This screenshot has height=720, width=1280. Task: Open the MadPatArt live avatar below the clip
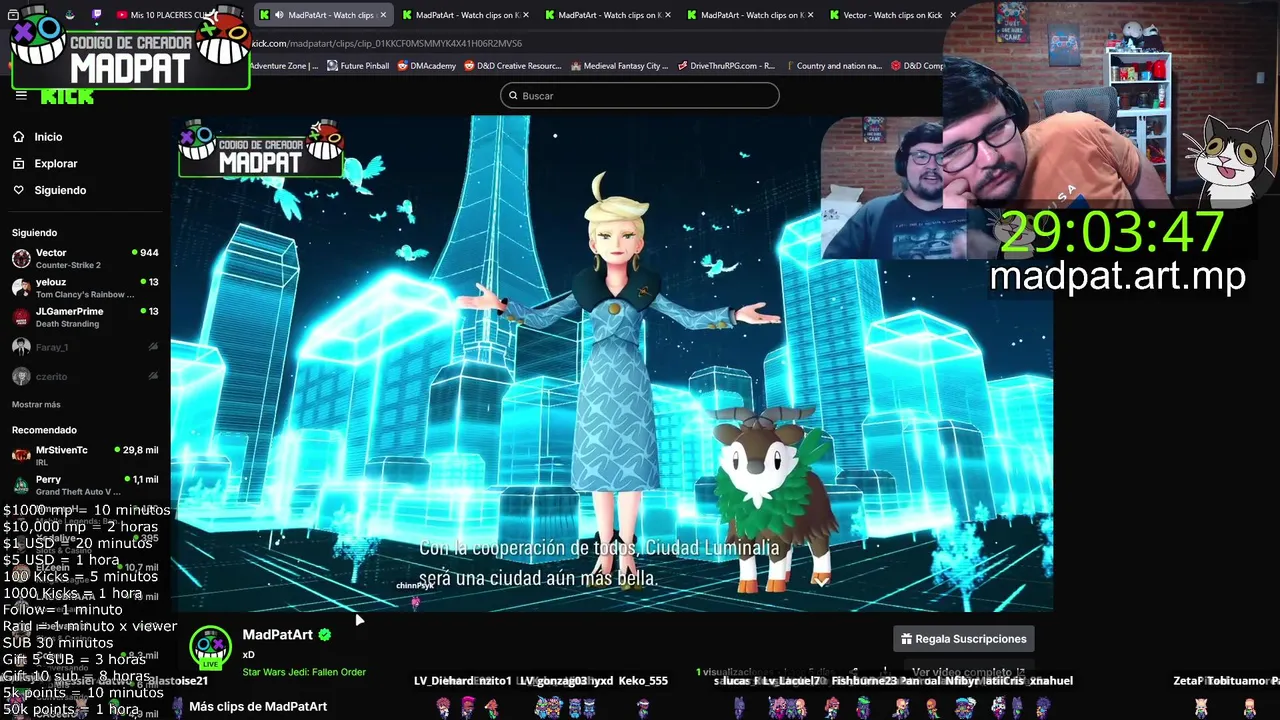click(x=210, y=647)
